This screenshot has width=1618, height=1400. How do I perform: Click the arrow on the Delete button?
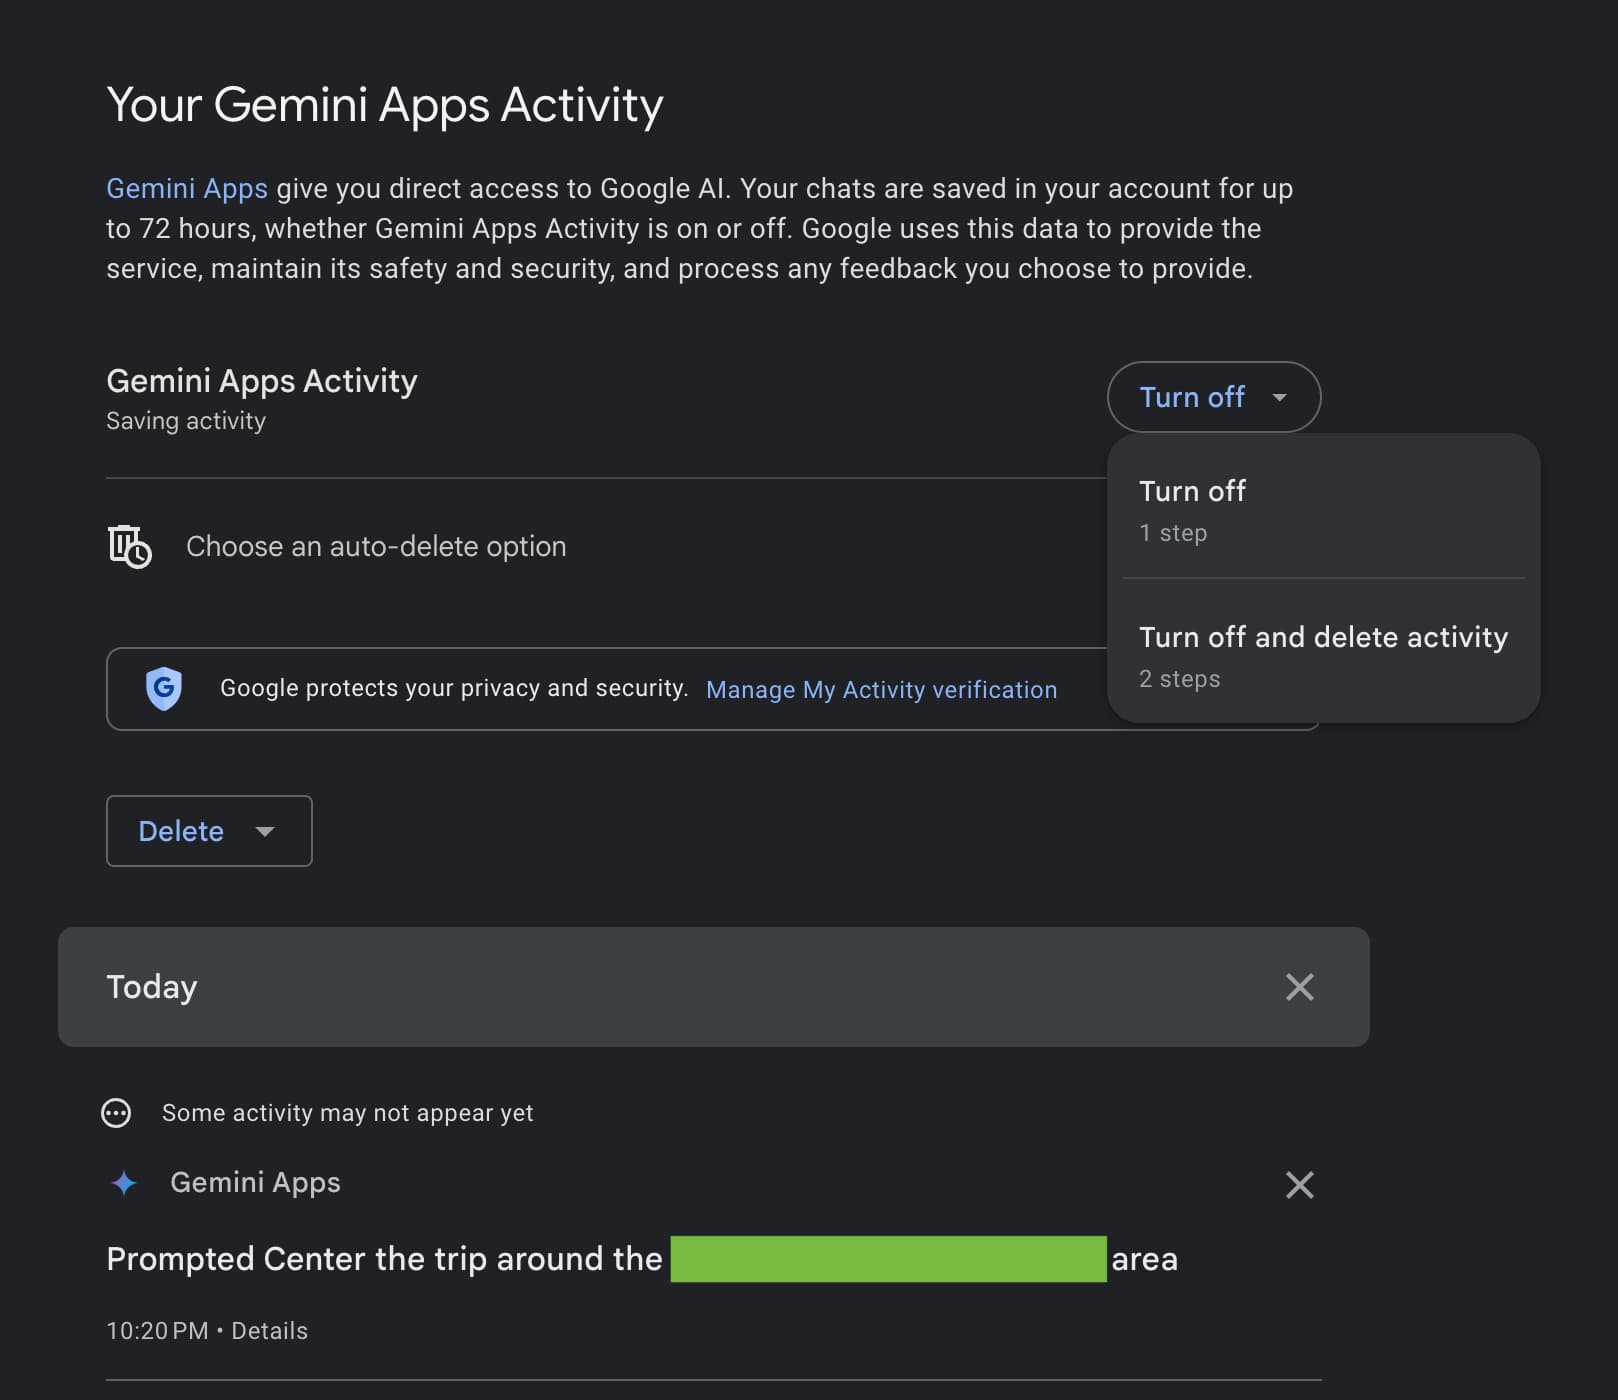(265, 831)
